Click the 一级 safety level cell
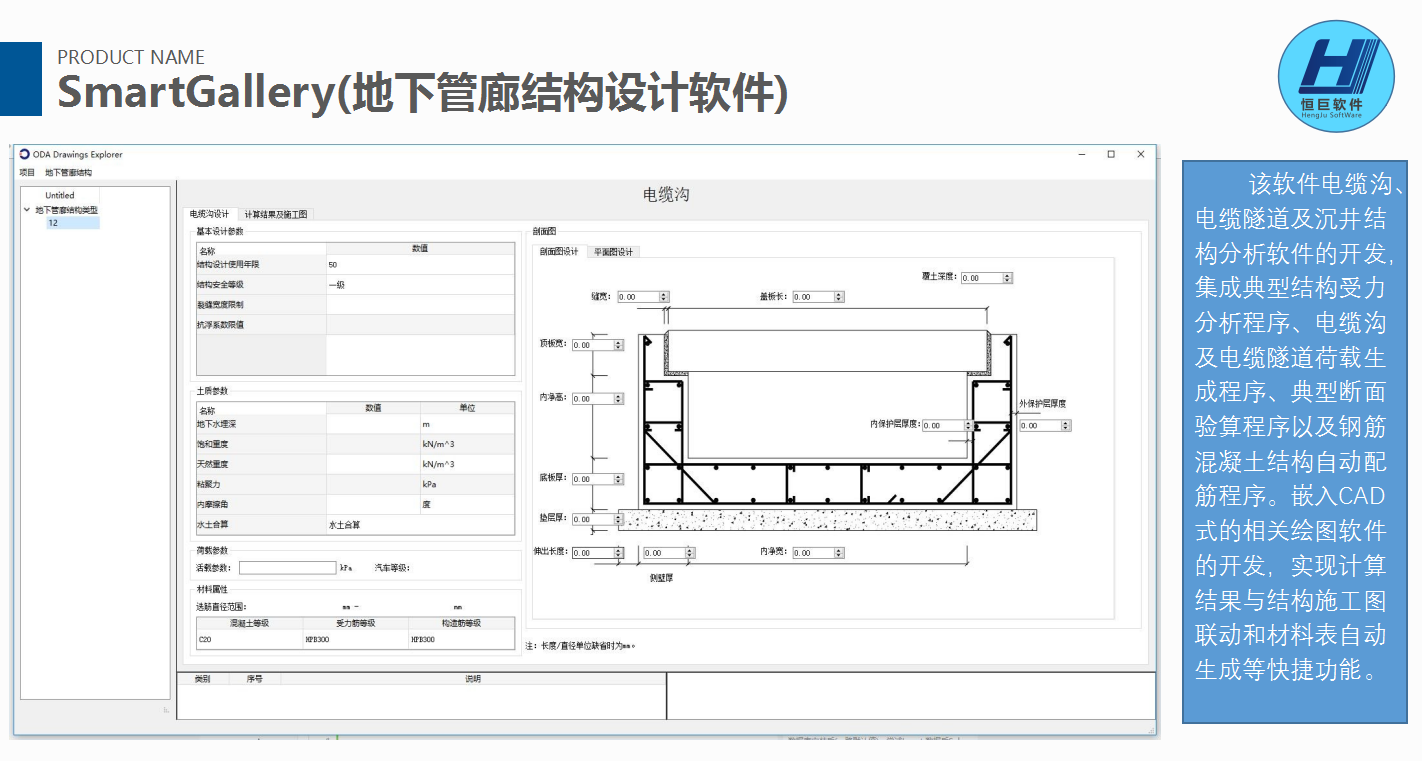 pos(420,285)
